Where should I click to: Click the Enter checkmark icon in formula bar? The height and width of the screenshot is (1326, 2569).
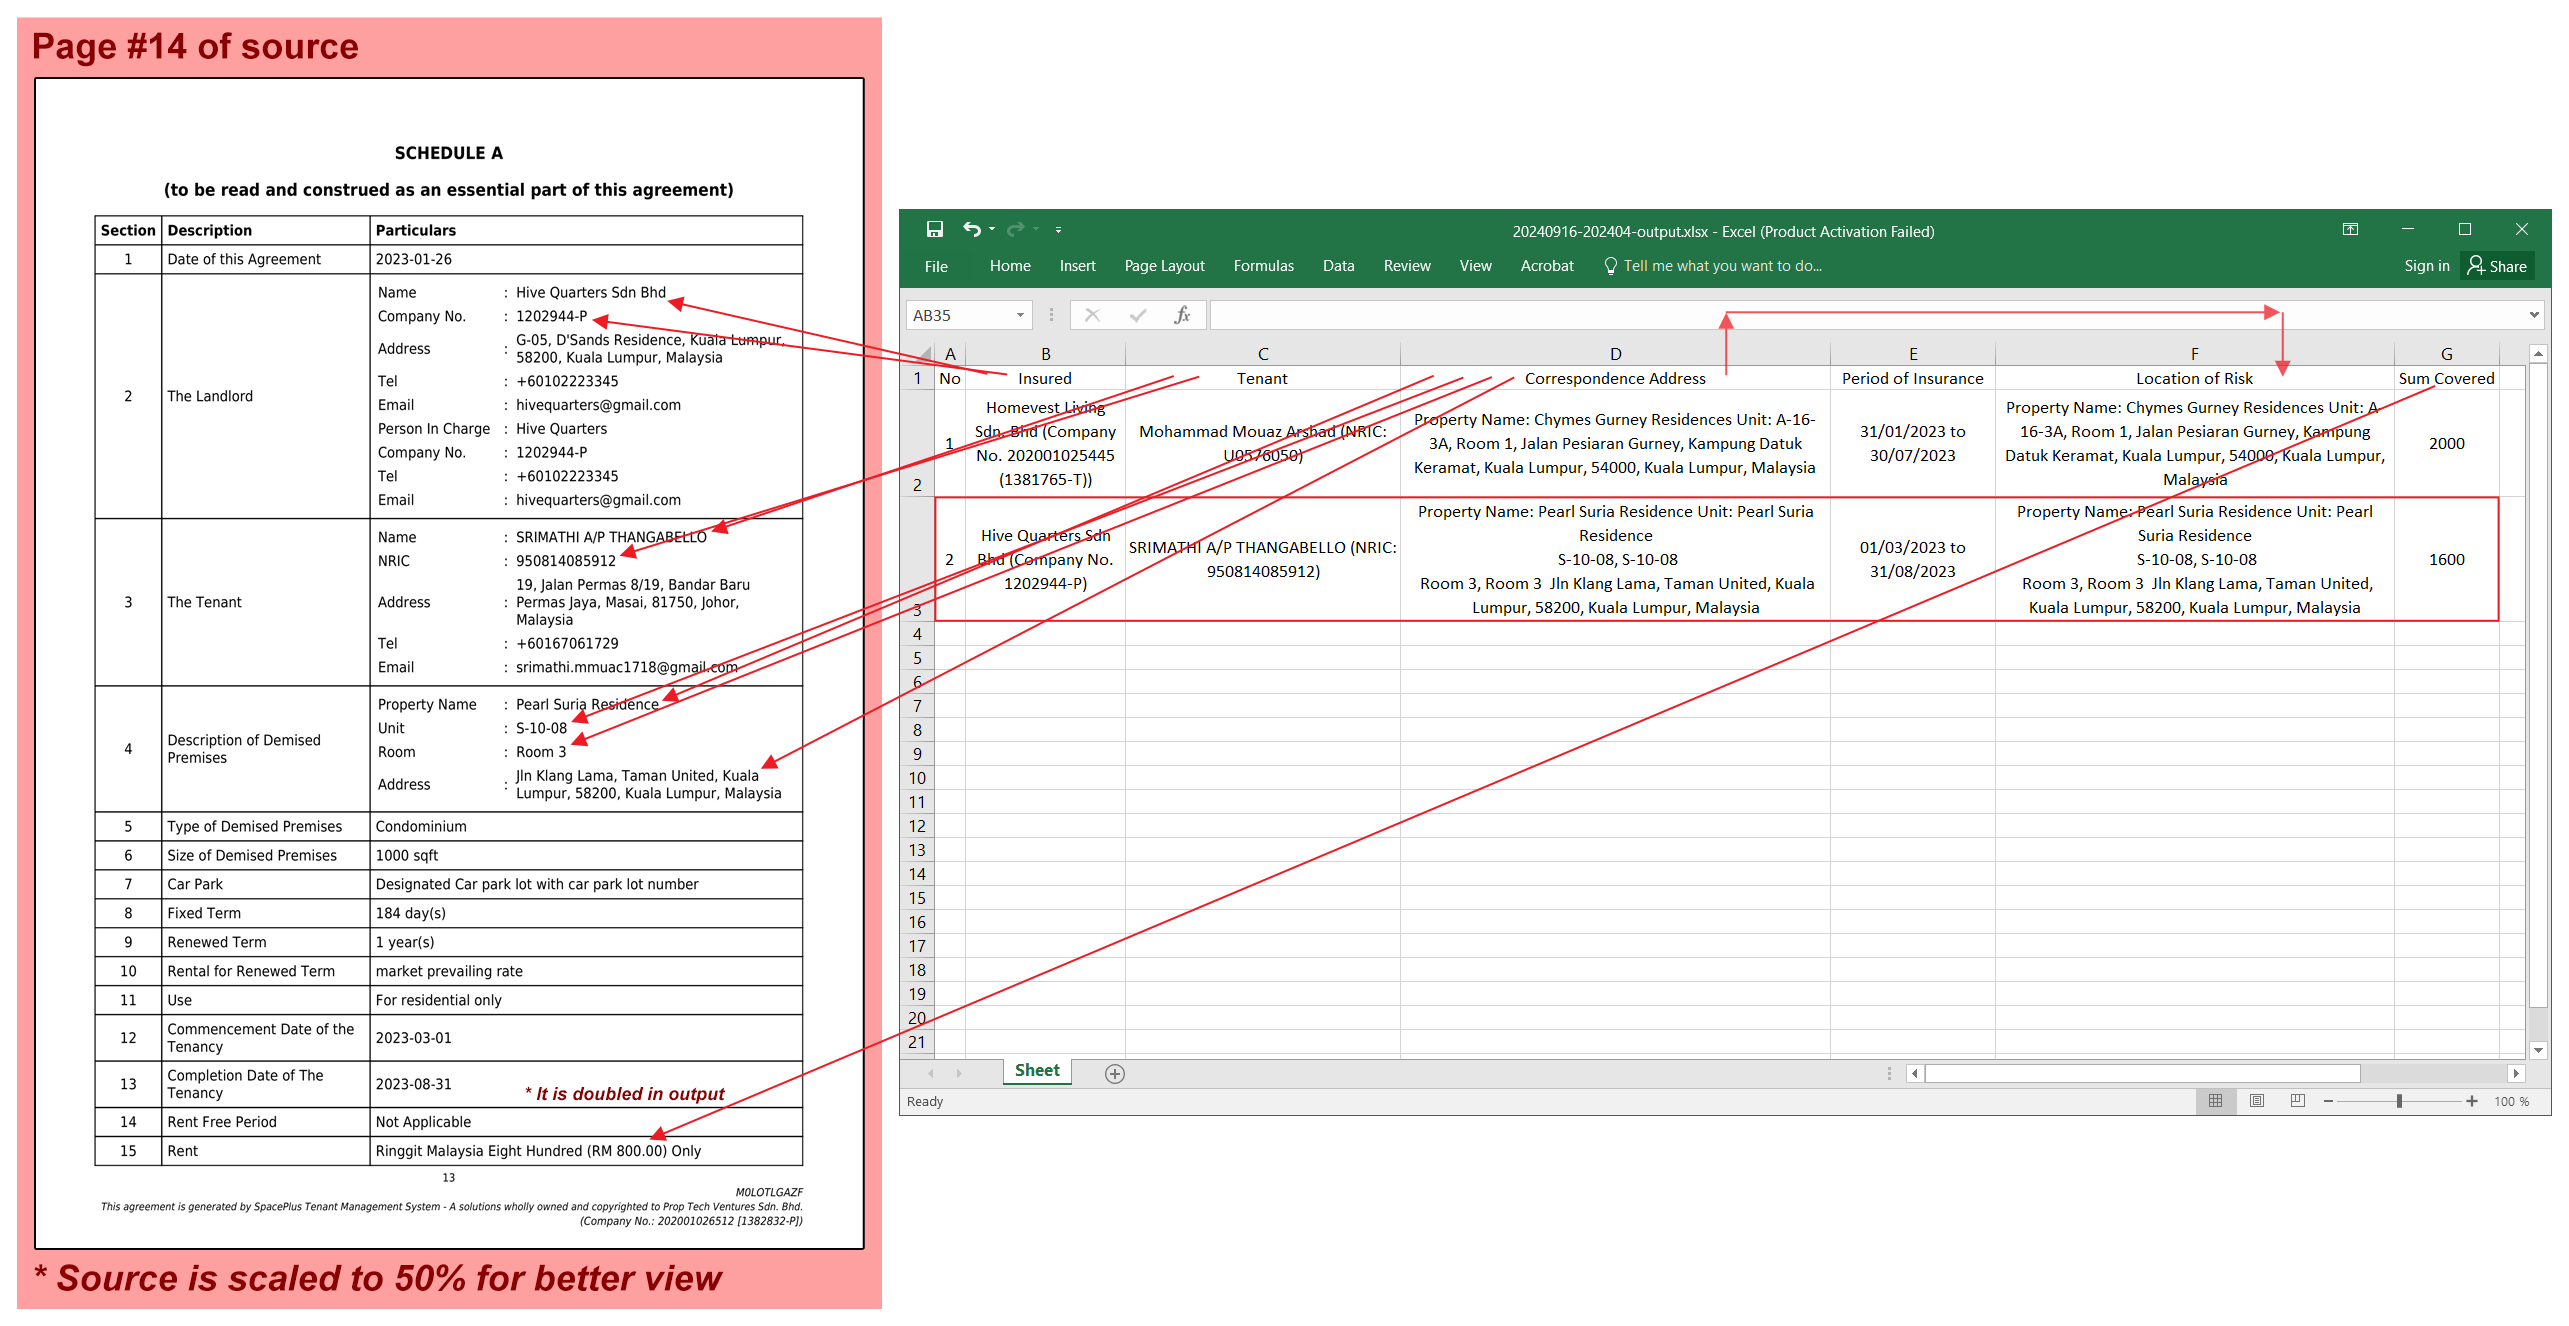tap(1137, 315)
